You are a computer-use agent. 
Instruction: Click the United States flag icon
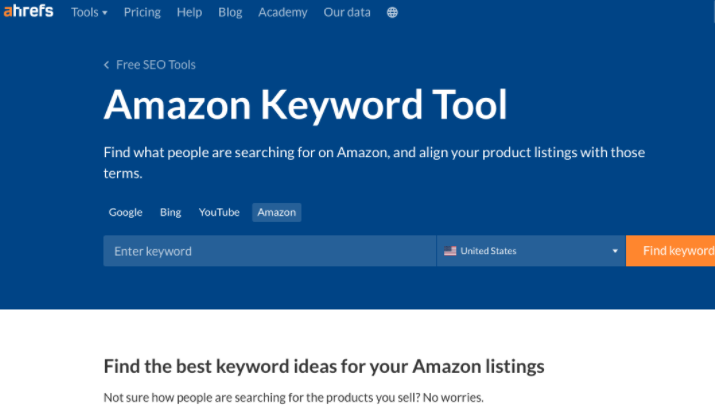[450, 251]
